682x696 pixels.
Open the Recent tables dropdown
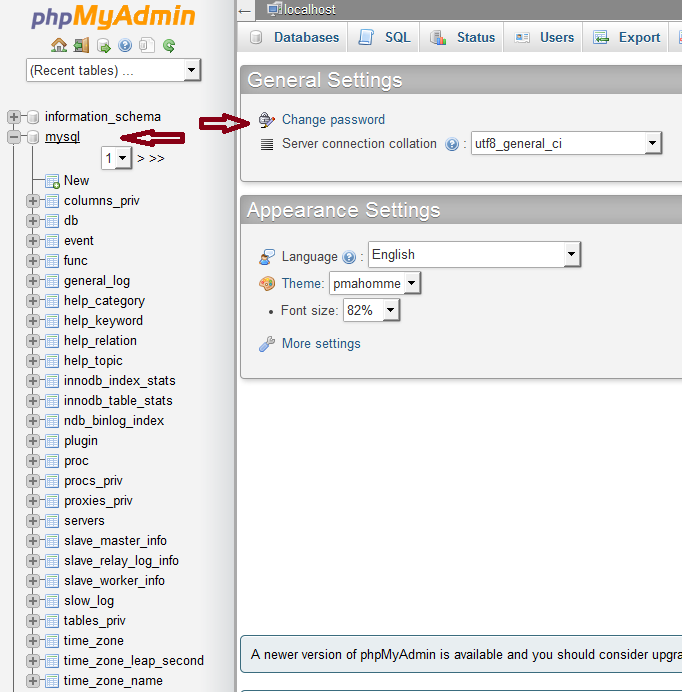pos(113,70)
